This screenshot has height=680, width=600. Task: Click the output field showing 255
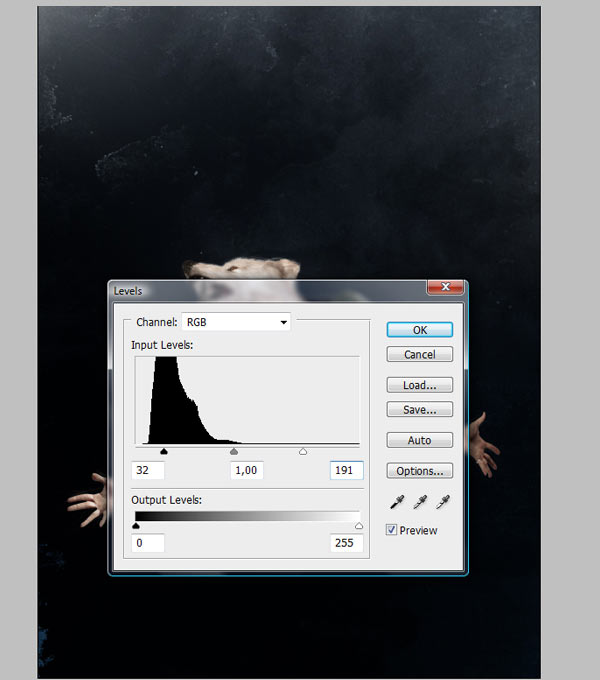point(346,543)
